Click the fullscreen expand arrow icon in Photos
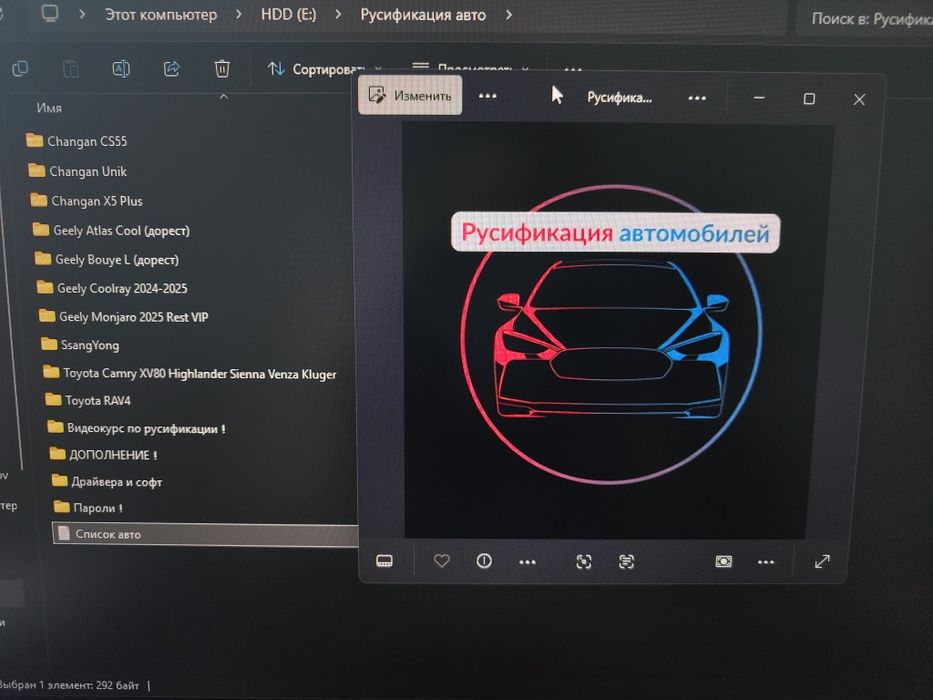The image size is (933, 700). 822,561
